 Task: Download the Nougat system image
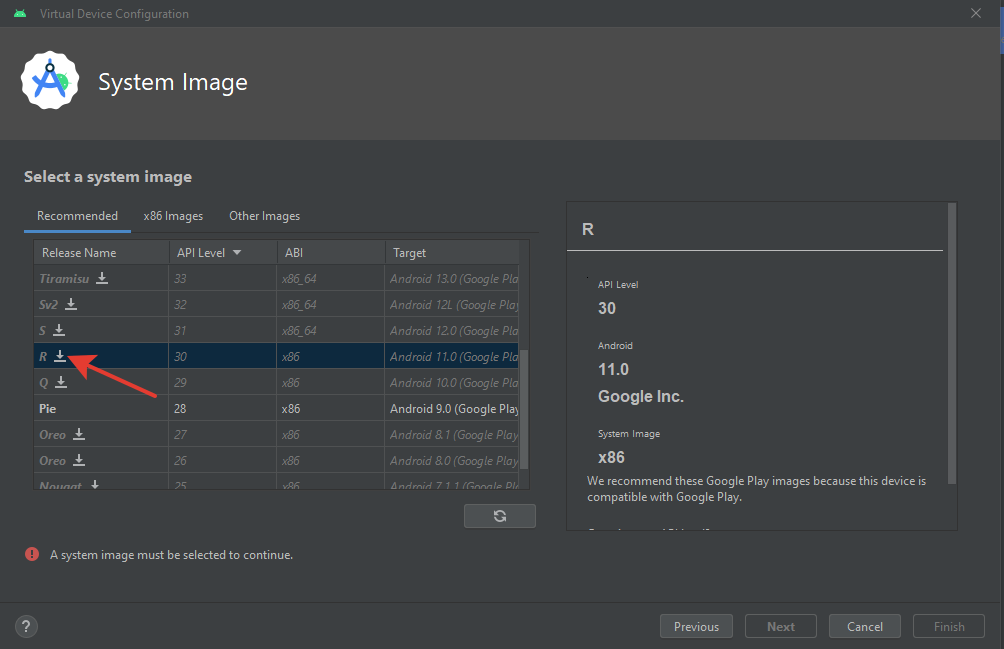point(95,485)
